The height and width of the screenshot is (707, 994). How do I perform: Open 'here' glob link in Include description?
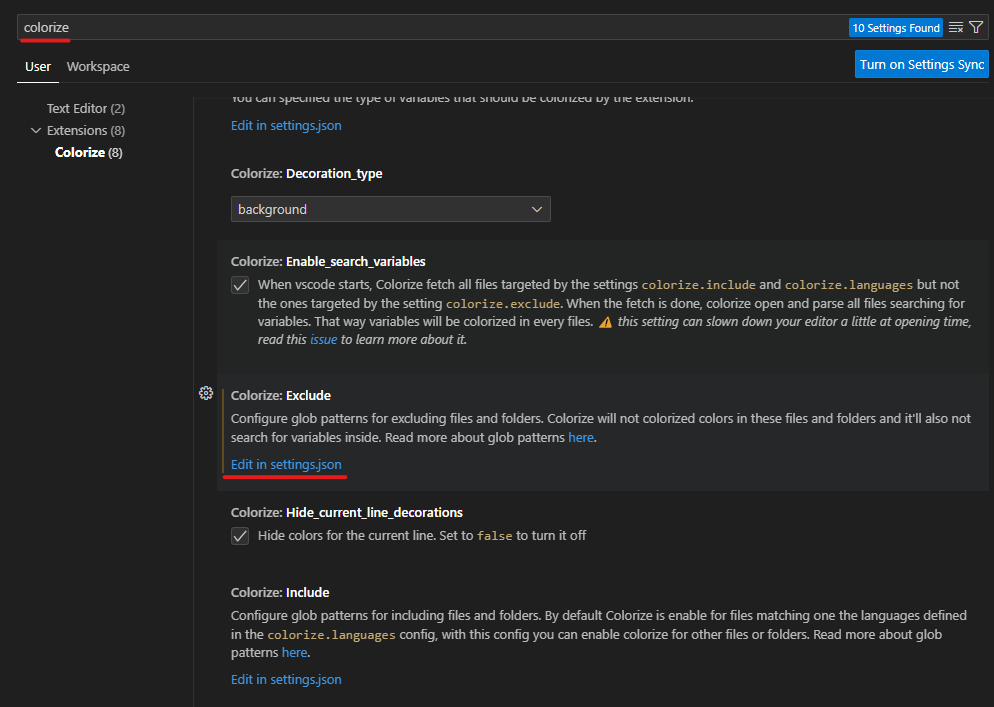tap(295, 652)
